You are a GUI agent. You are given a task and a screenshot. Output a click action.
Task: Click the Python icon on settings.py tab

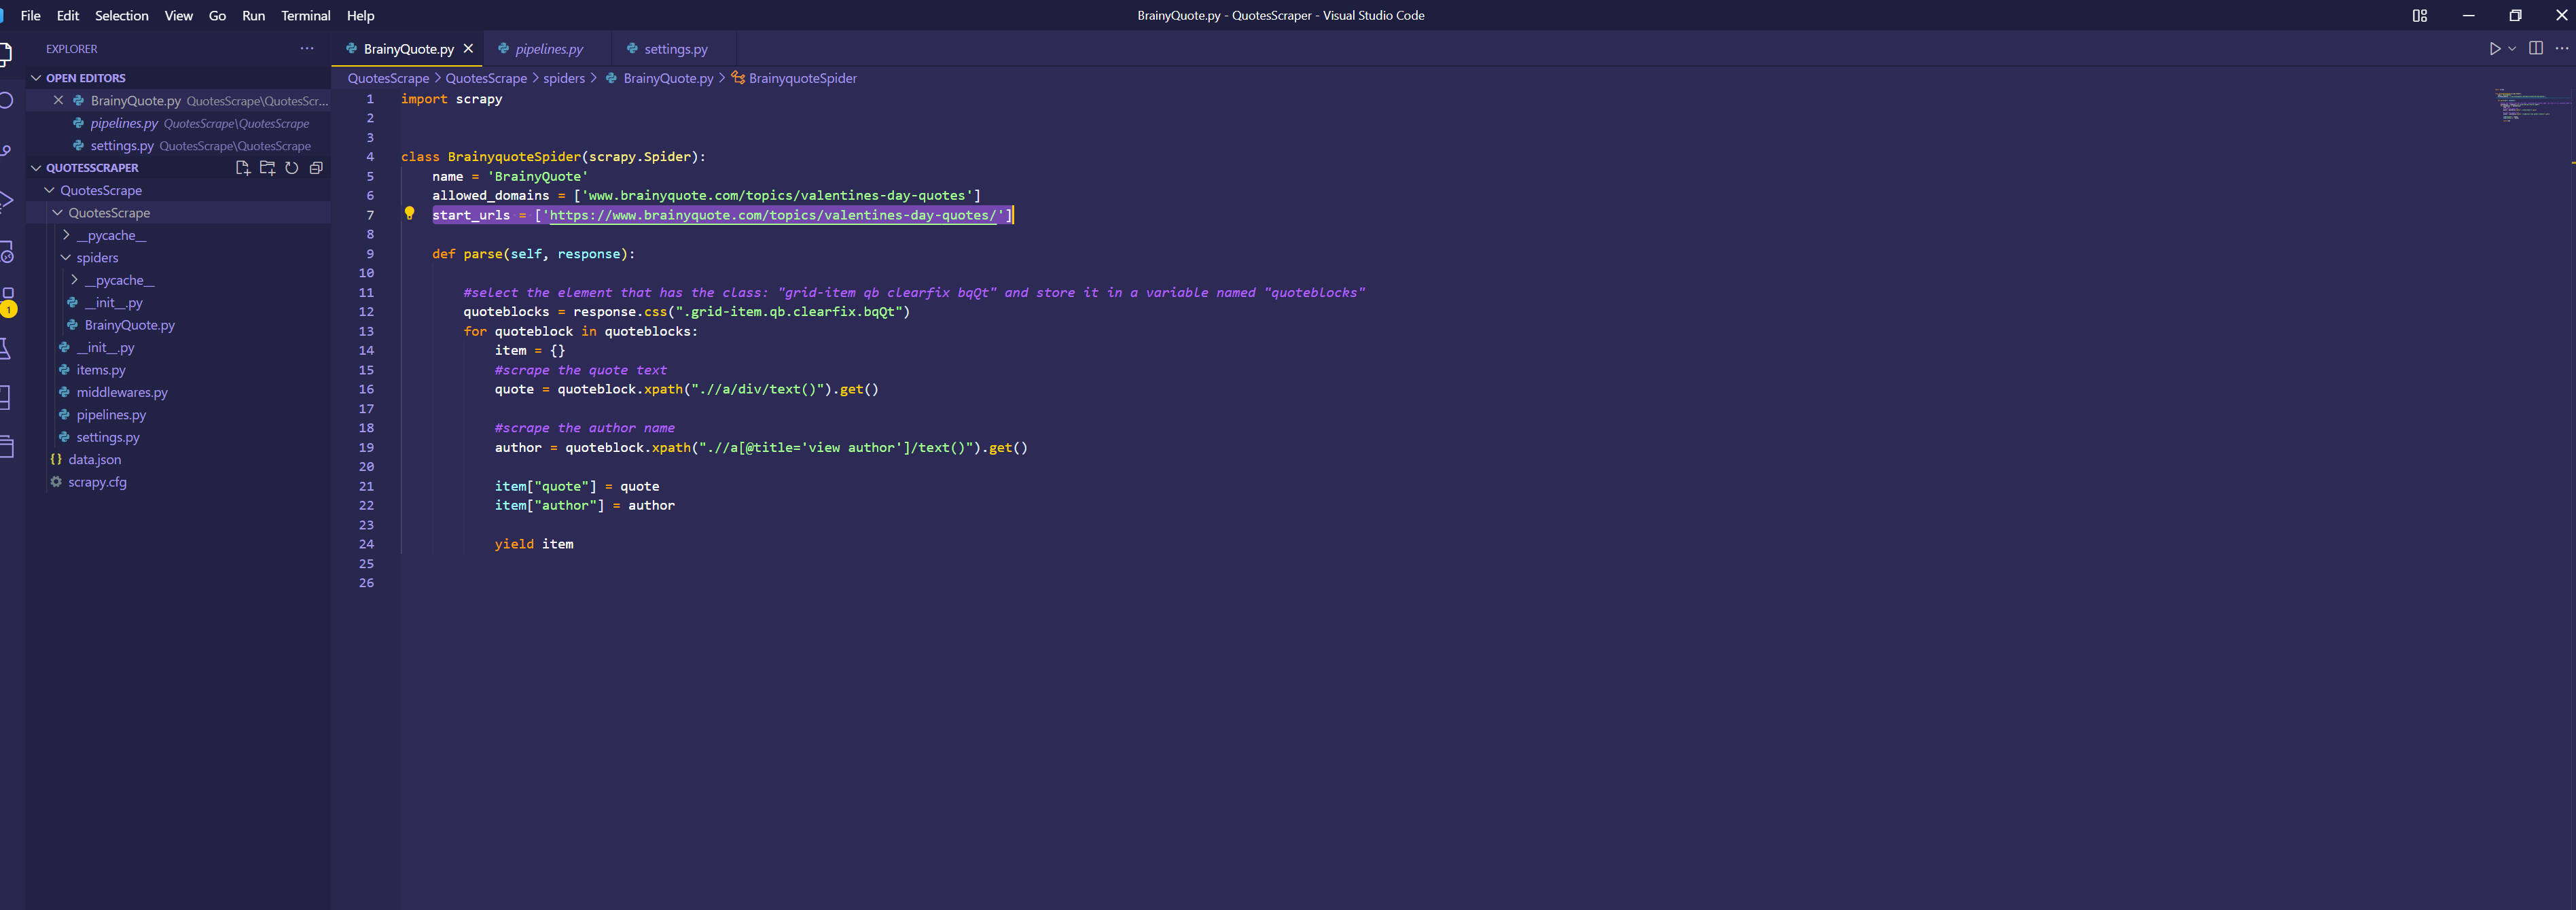[632, 48]
